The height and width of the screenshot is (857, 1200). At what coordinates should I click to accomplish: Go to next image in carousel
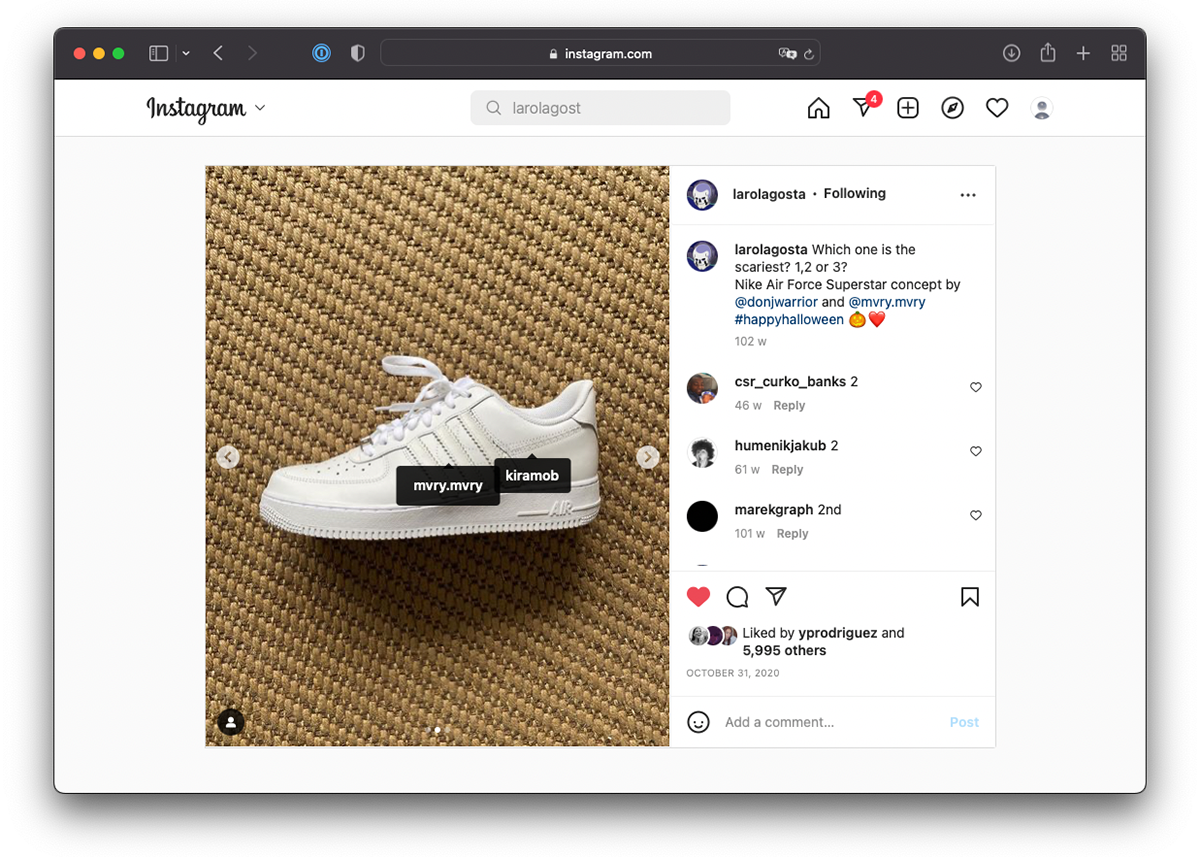coord(648,457)
